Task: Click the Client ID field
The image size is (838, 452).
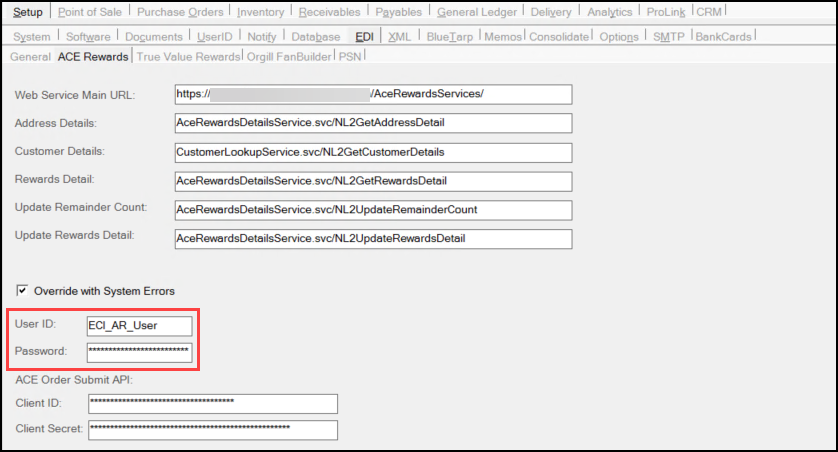Action: coord(212,403)
